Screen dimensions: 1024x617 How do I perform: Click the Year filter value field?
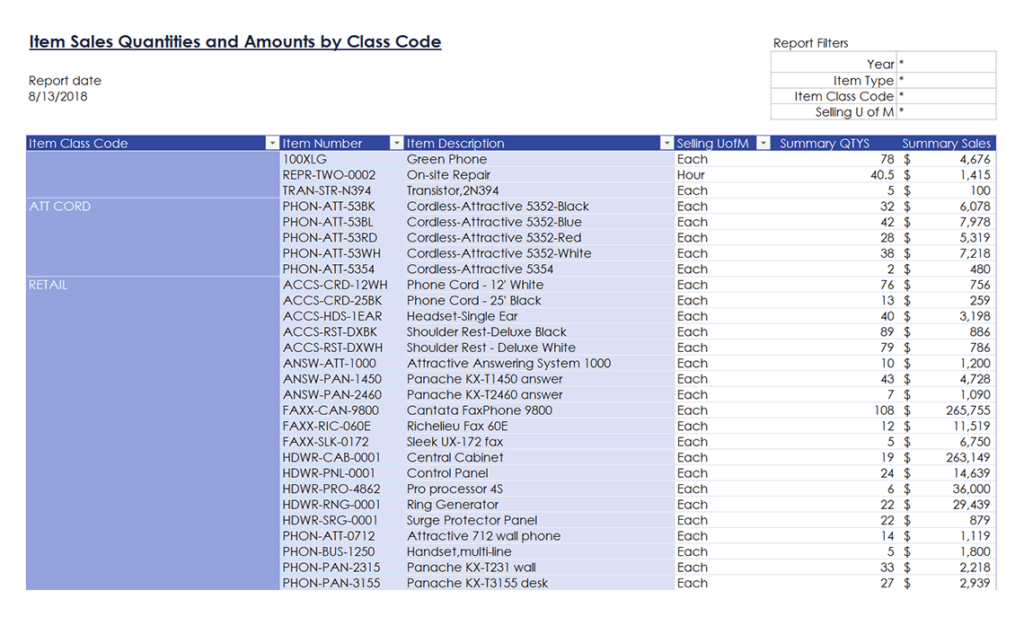(945, 62)
